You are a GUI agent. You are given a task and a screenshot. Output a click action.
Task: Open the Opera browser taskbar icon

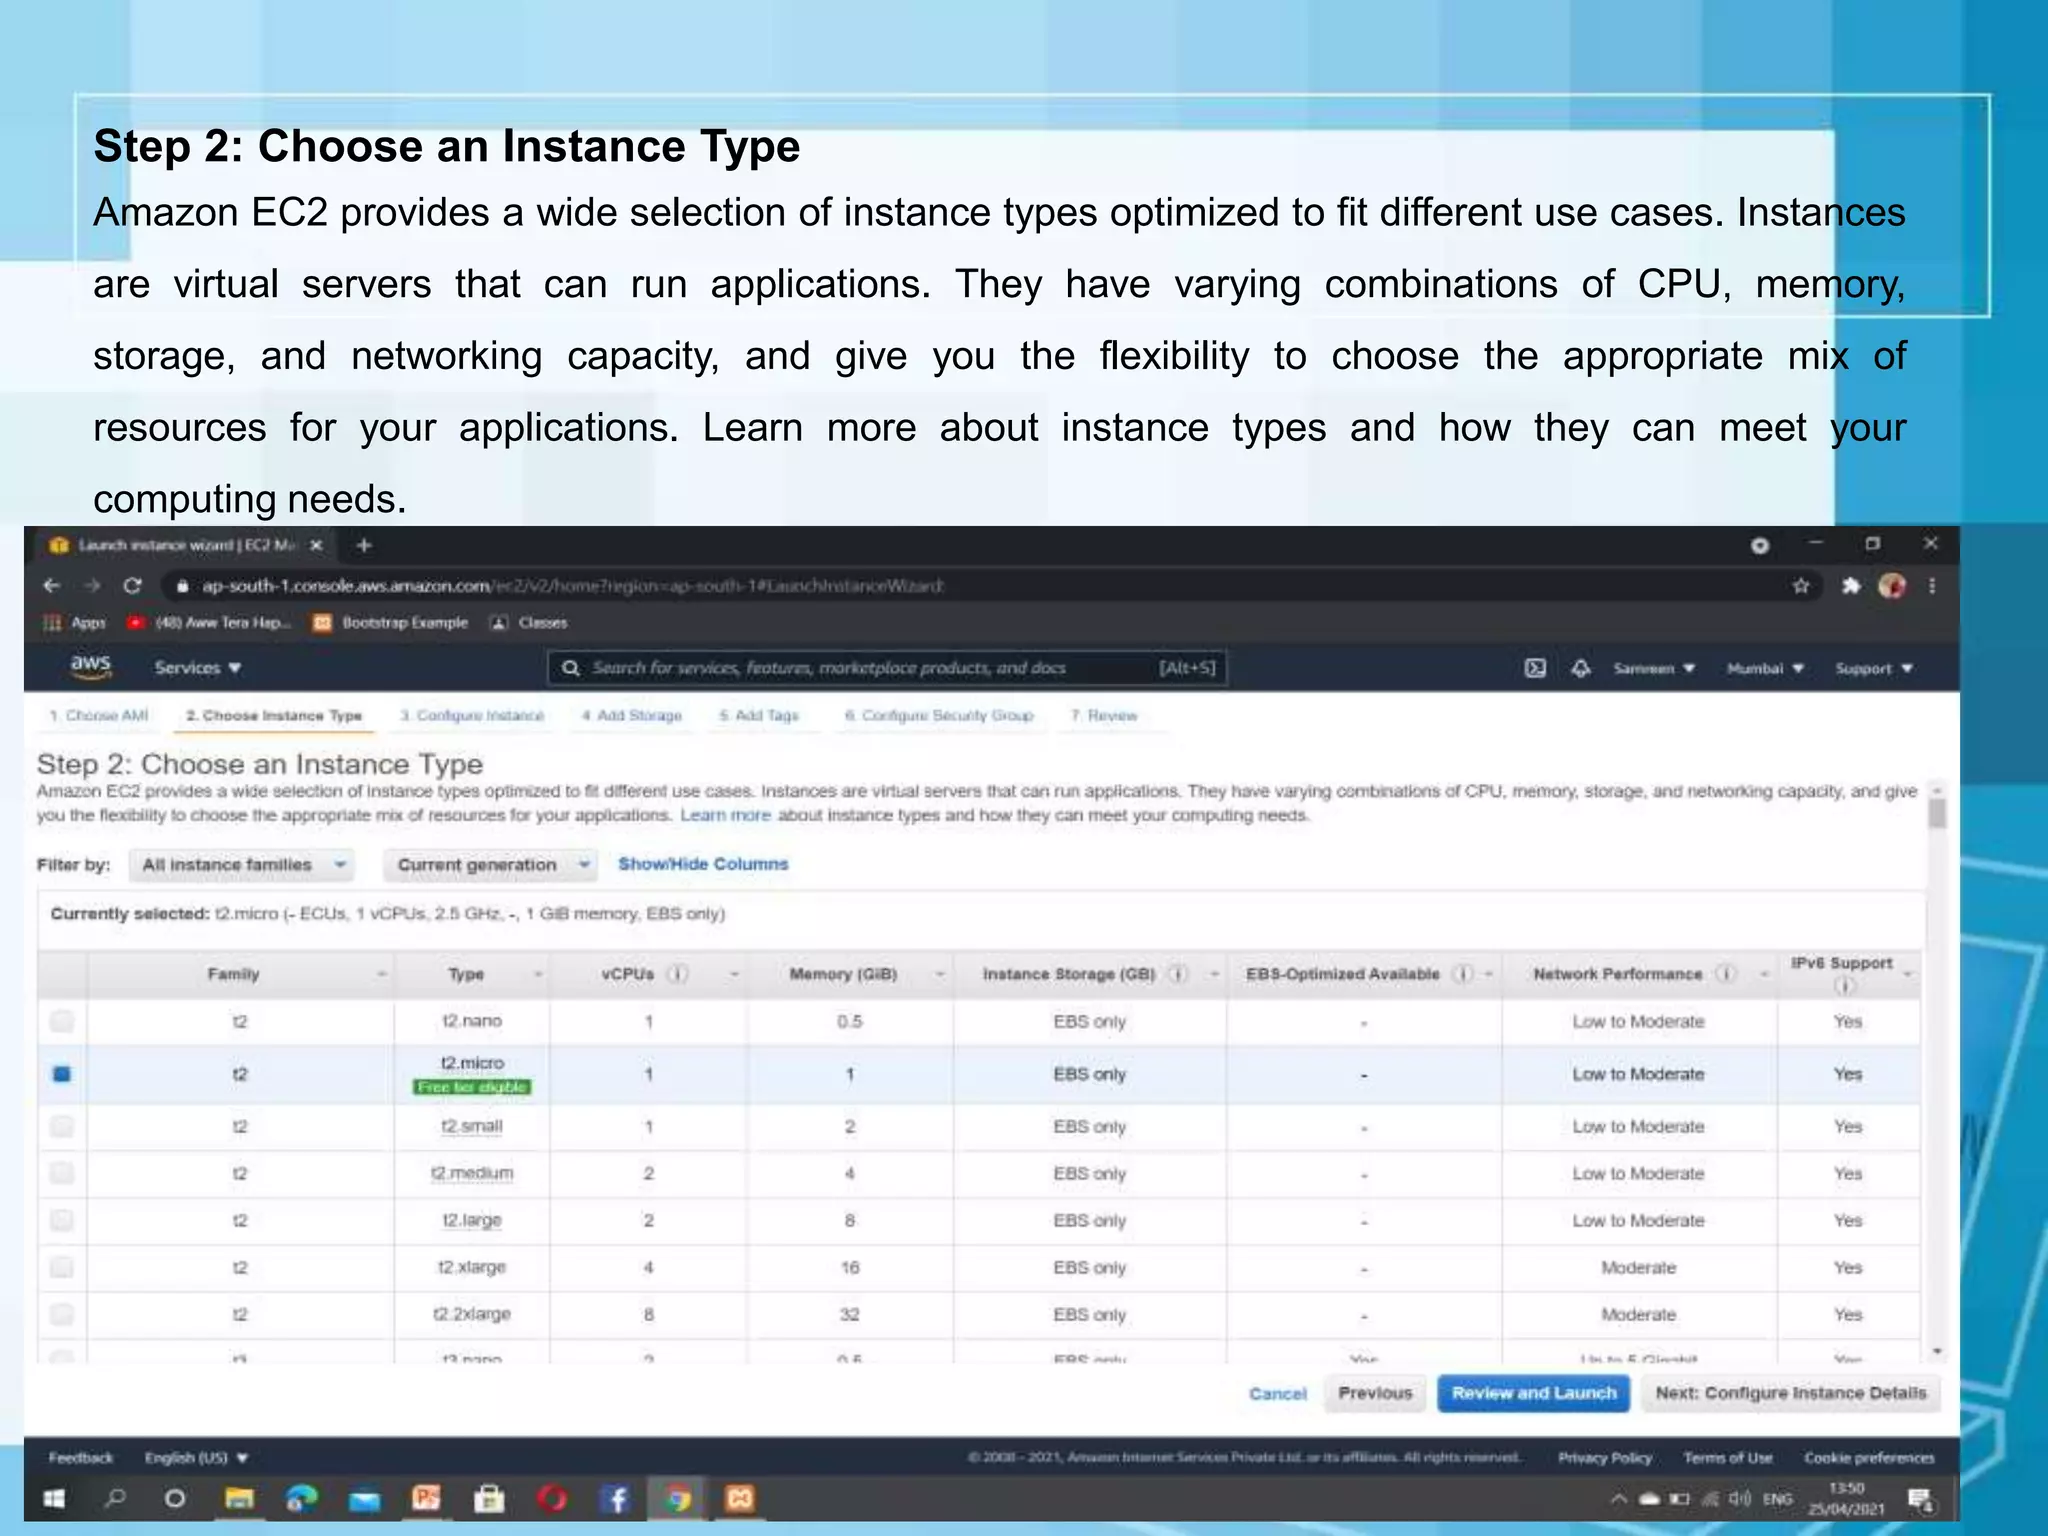(x=552, y=1498)
